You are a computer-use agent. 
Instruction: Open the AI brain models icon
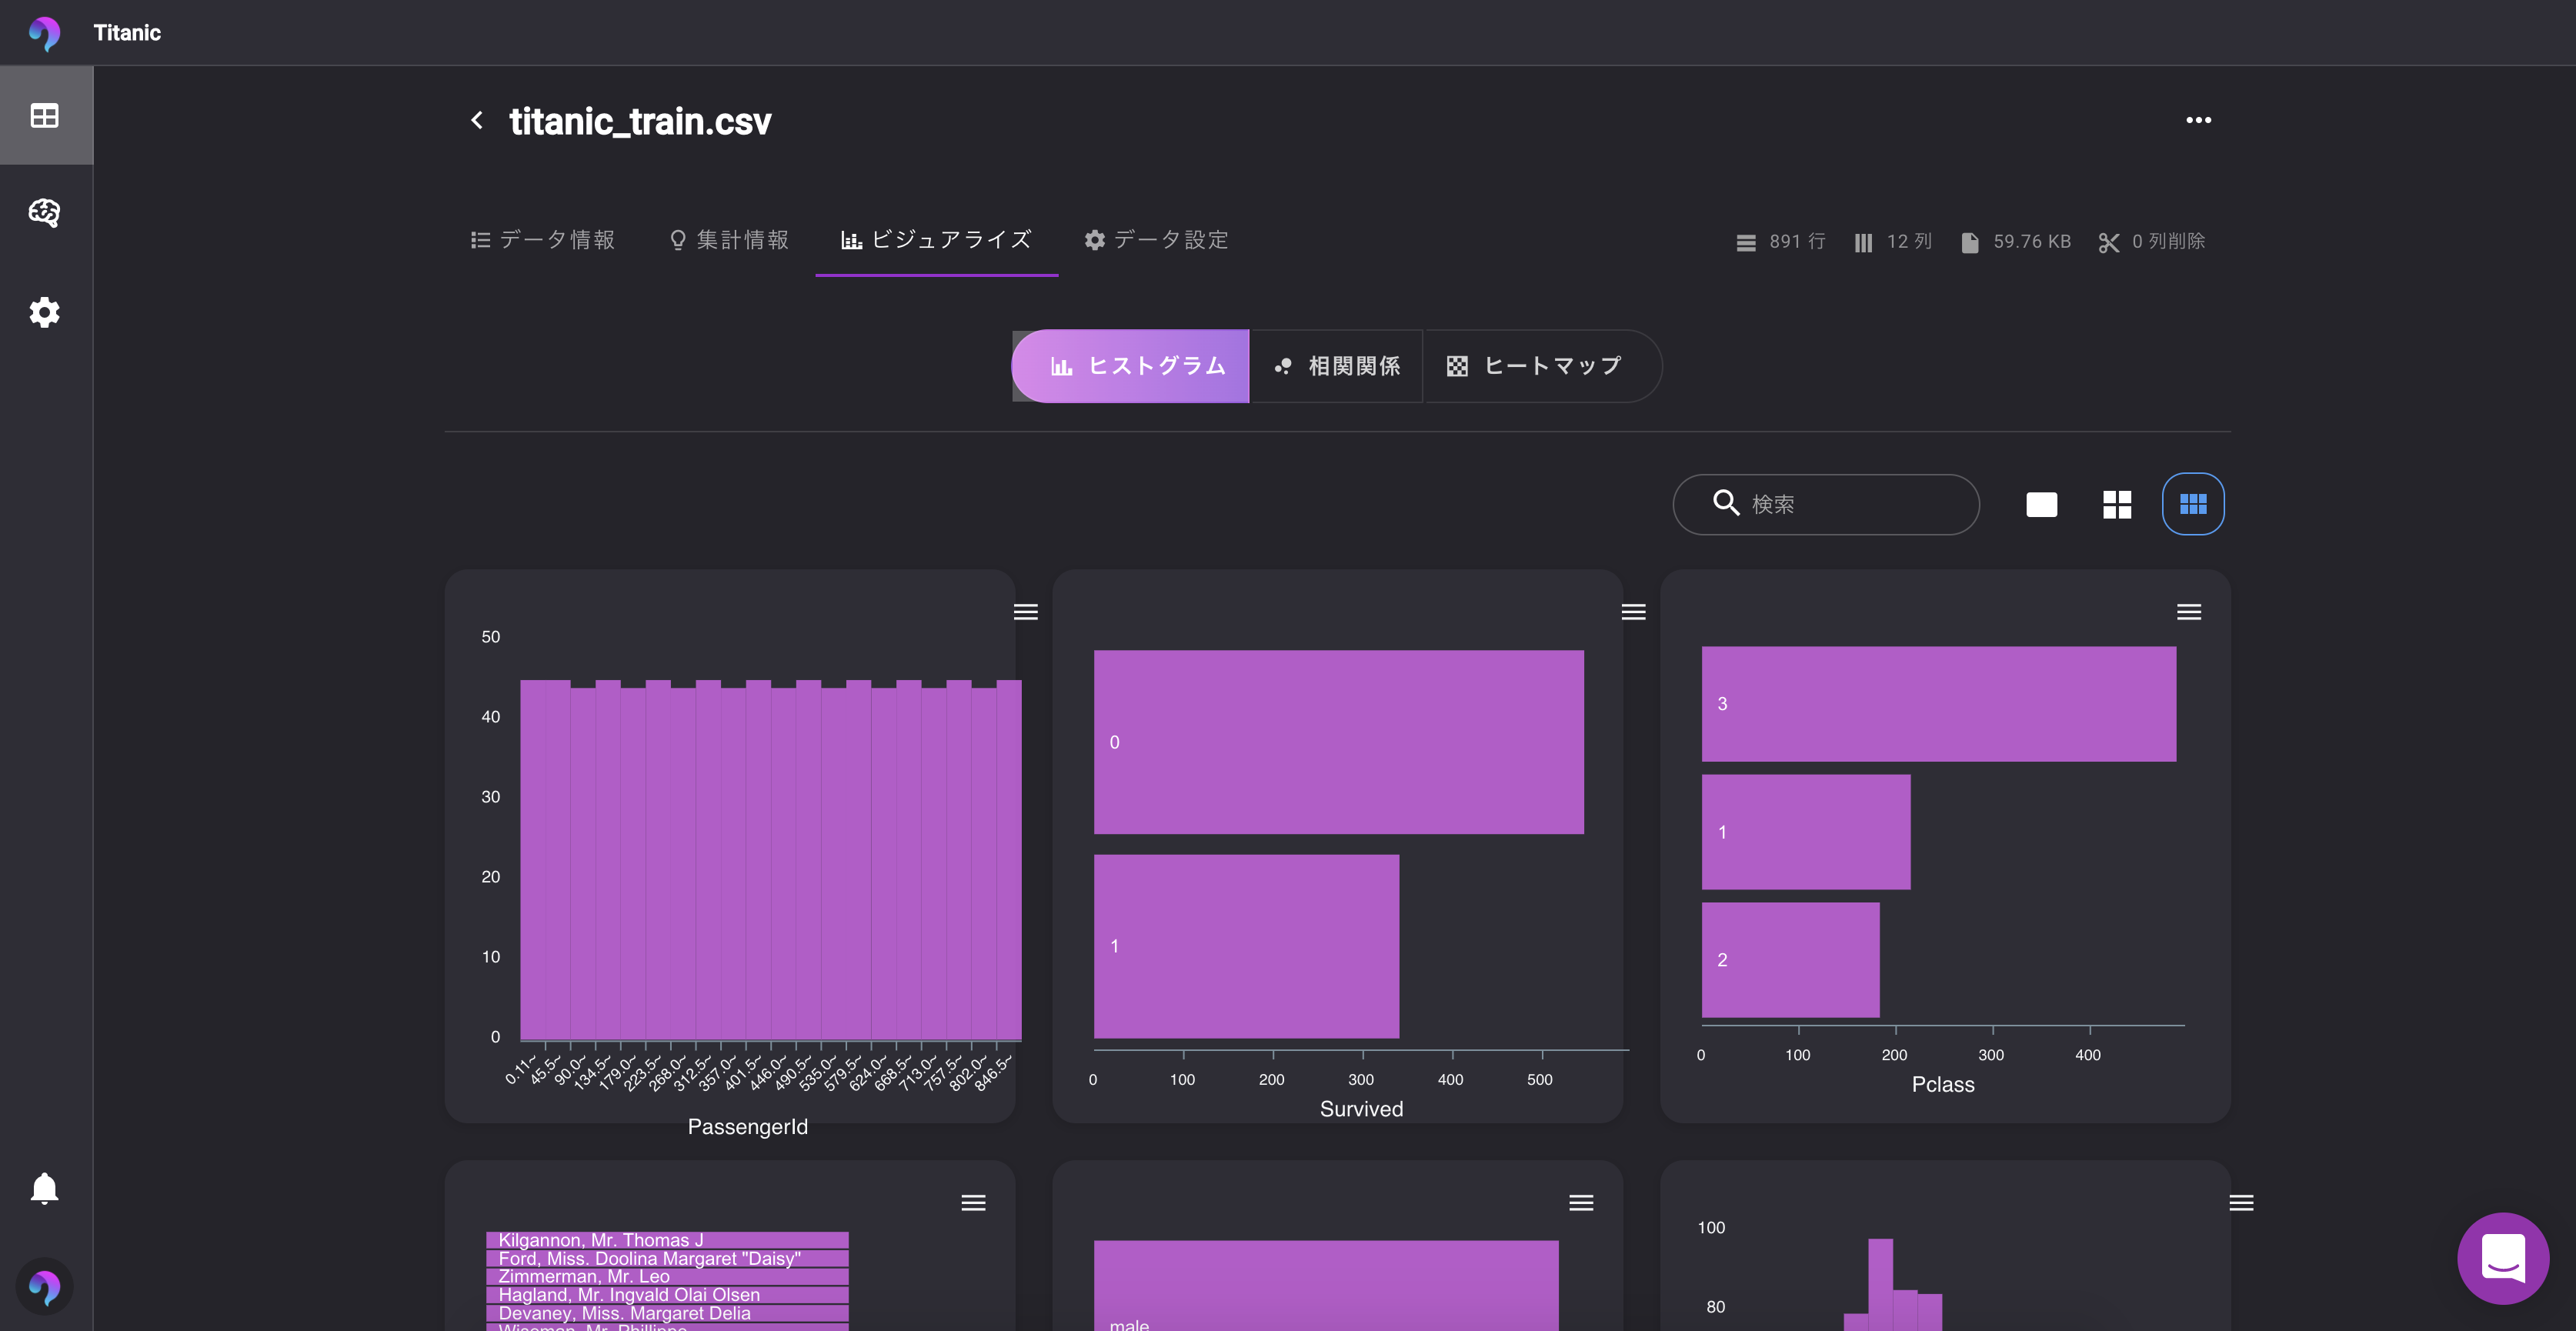pos(45,213)
